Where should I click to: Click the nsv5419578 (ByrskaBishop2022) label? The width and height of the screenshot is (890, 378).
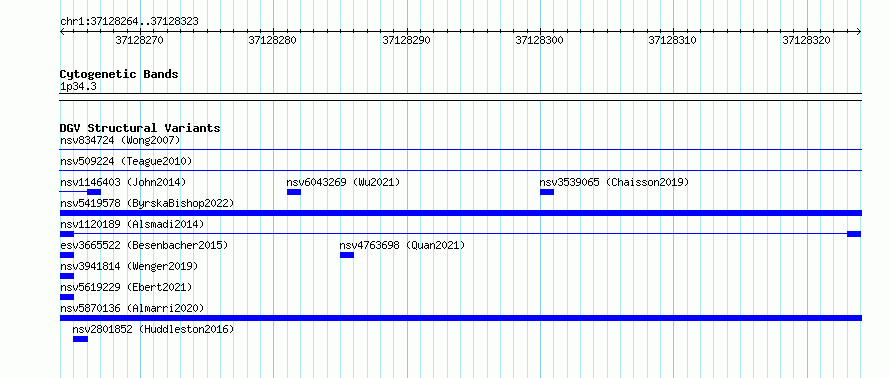pos(147,203)
